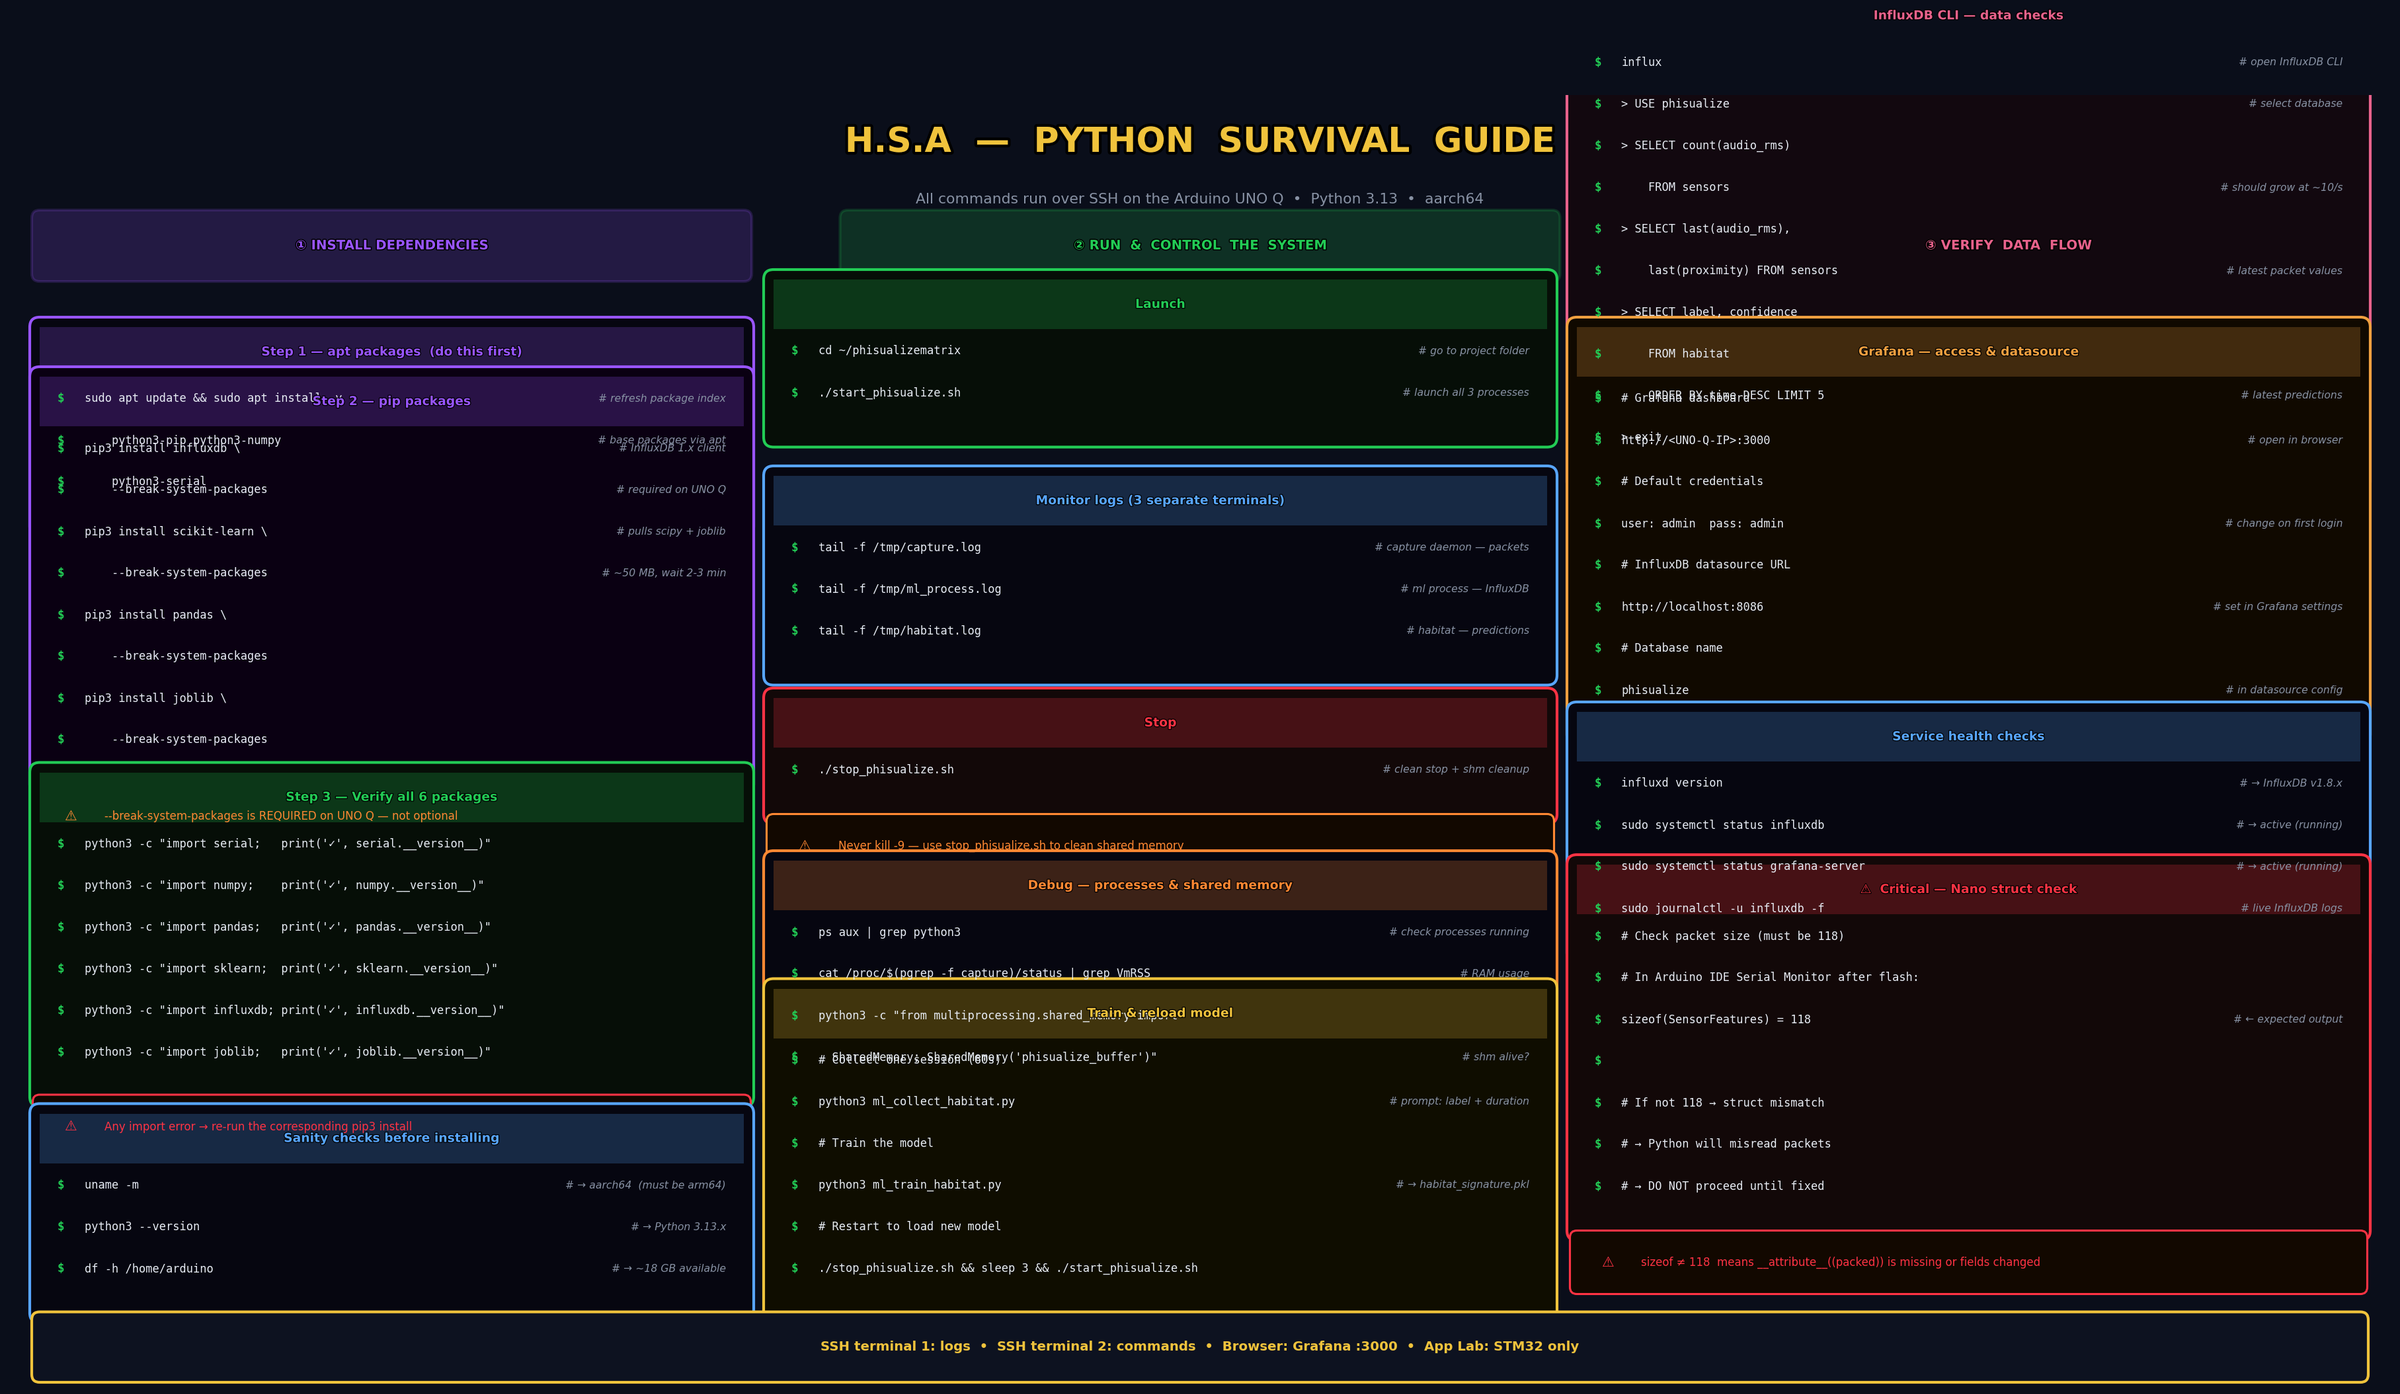Screen dimensions: 2400x1394
Task: Click 'pip3 install pandas \' command
Action: pyautogui.click(x=155, y=615)
